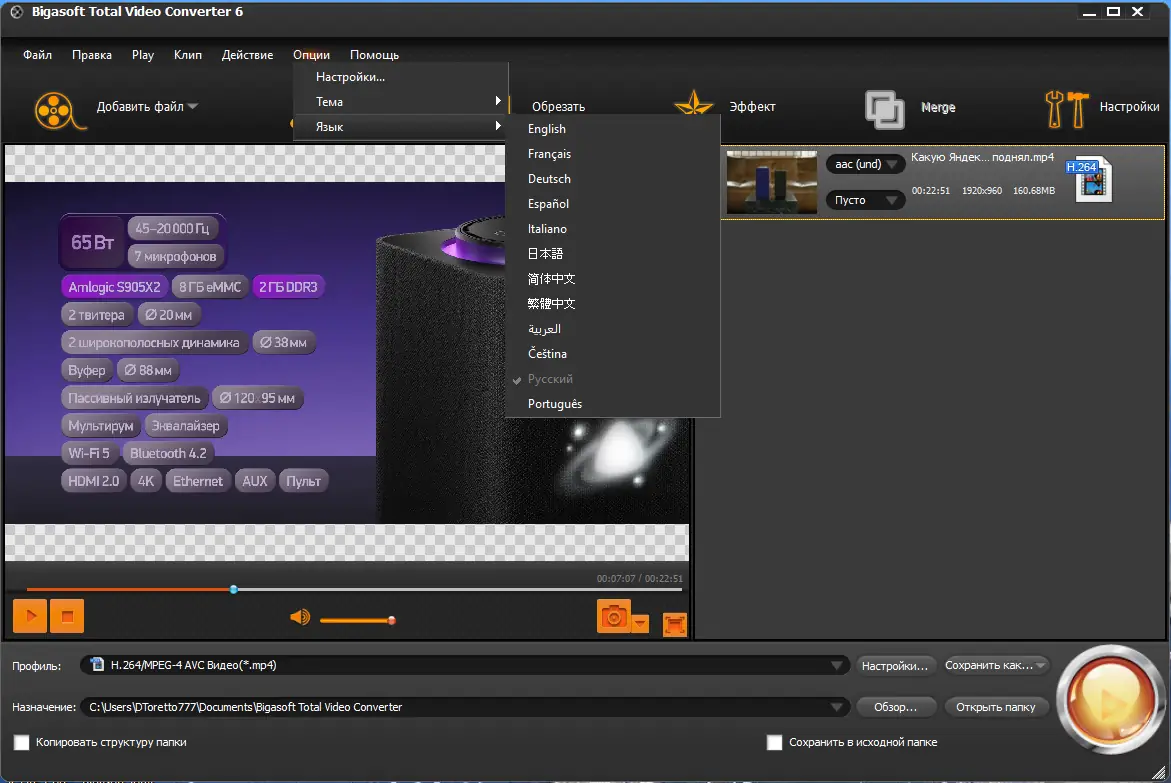Click the Обзор... destination button
This screenshot has height=783, width=1171.
895,706
